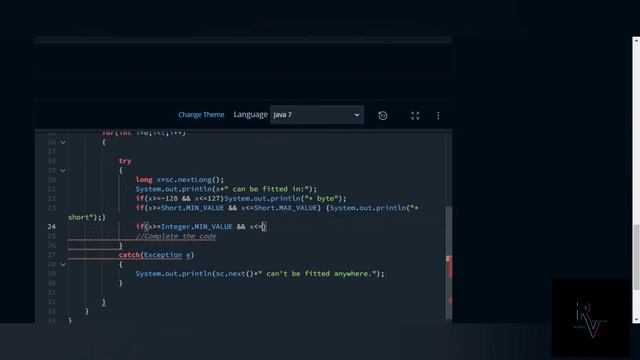The image size is (640, 360).
Task: Click the page scrollbar up arrow
Action: [636, 40]
